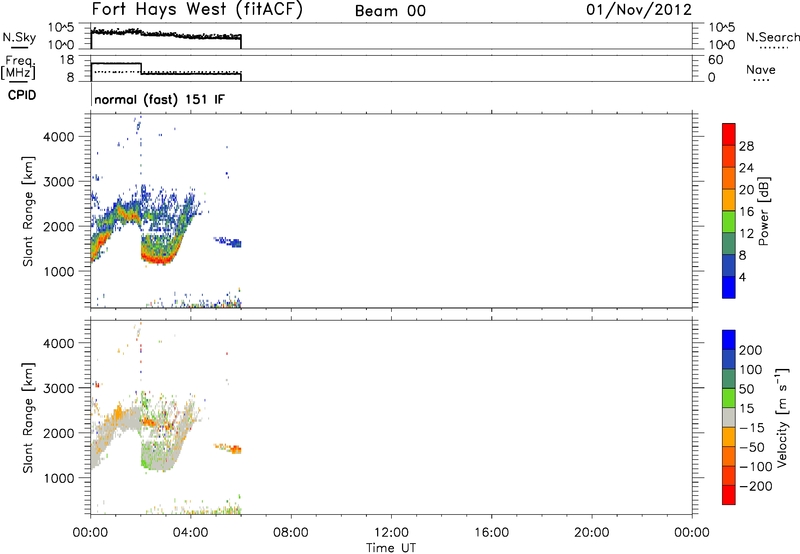The width and height of the screenshot is (800, 554).
Task: Click the "Freq. [MHz]" axis label
Action: coord(18,67)
